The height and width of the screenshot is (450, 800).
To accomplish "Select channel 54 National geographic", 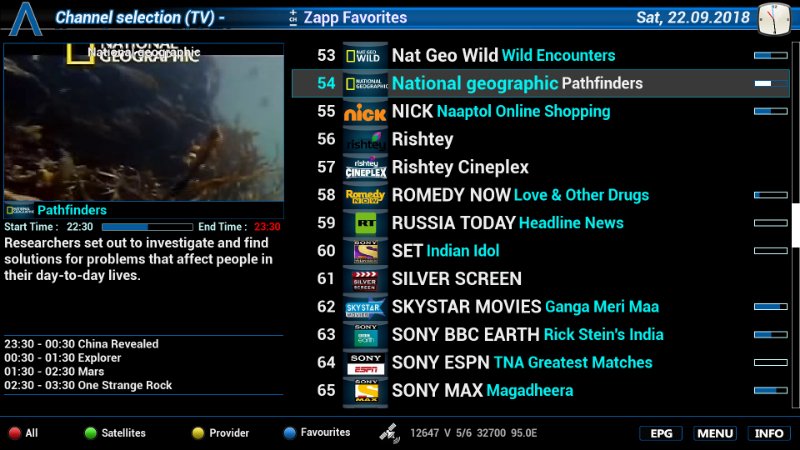I will (x=540, y=84).
